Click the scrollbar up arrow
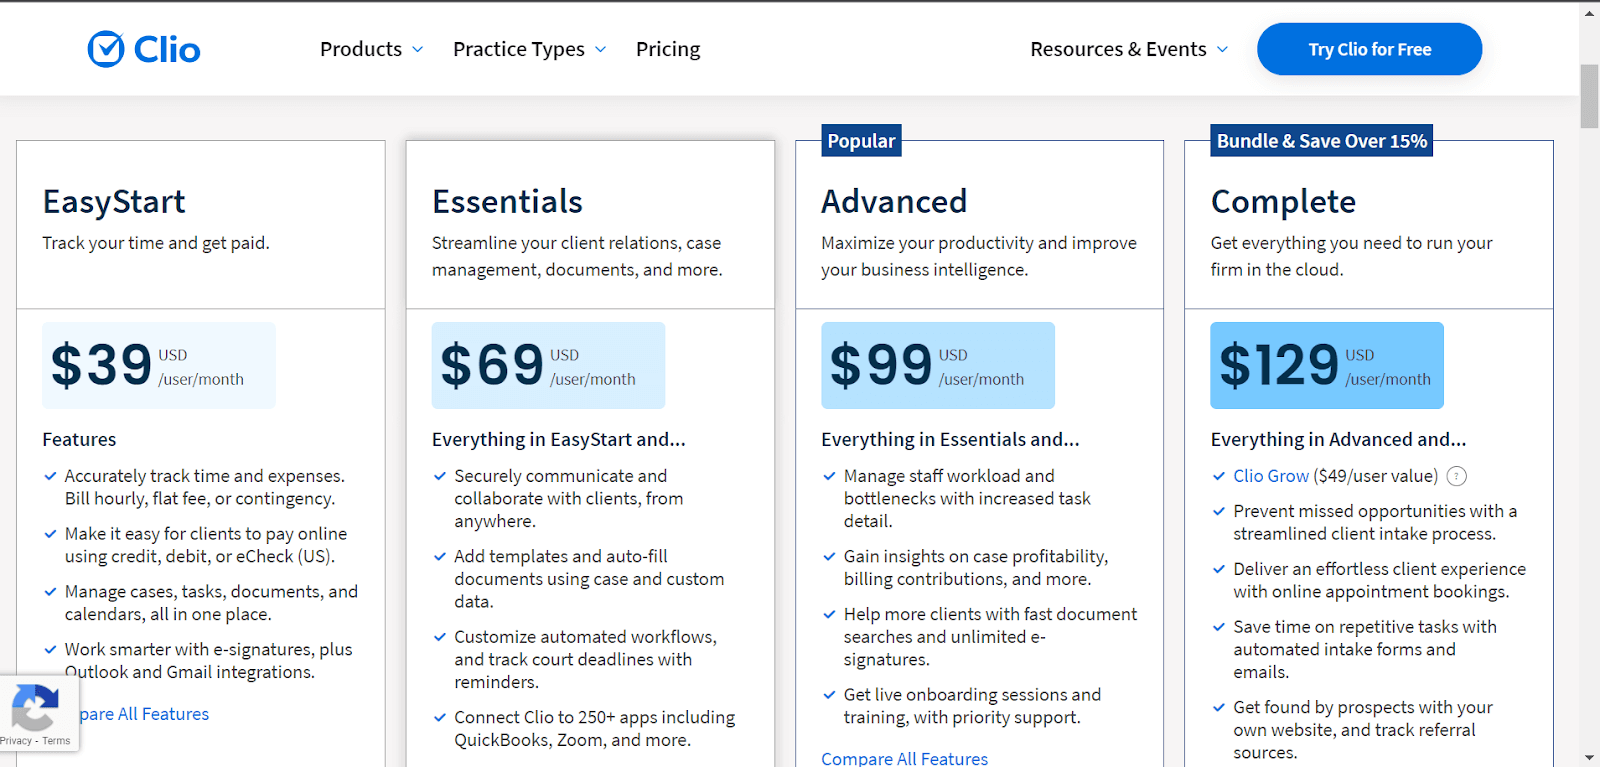 point(1588,12)
